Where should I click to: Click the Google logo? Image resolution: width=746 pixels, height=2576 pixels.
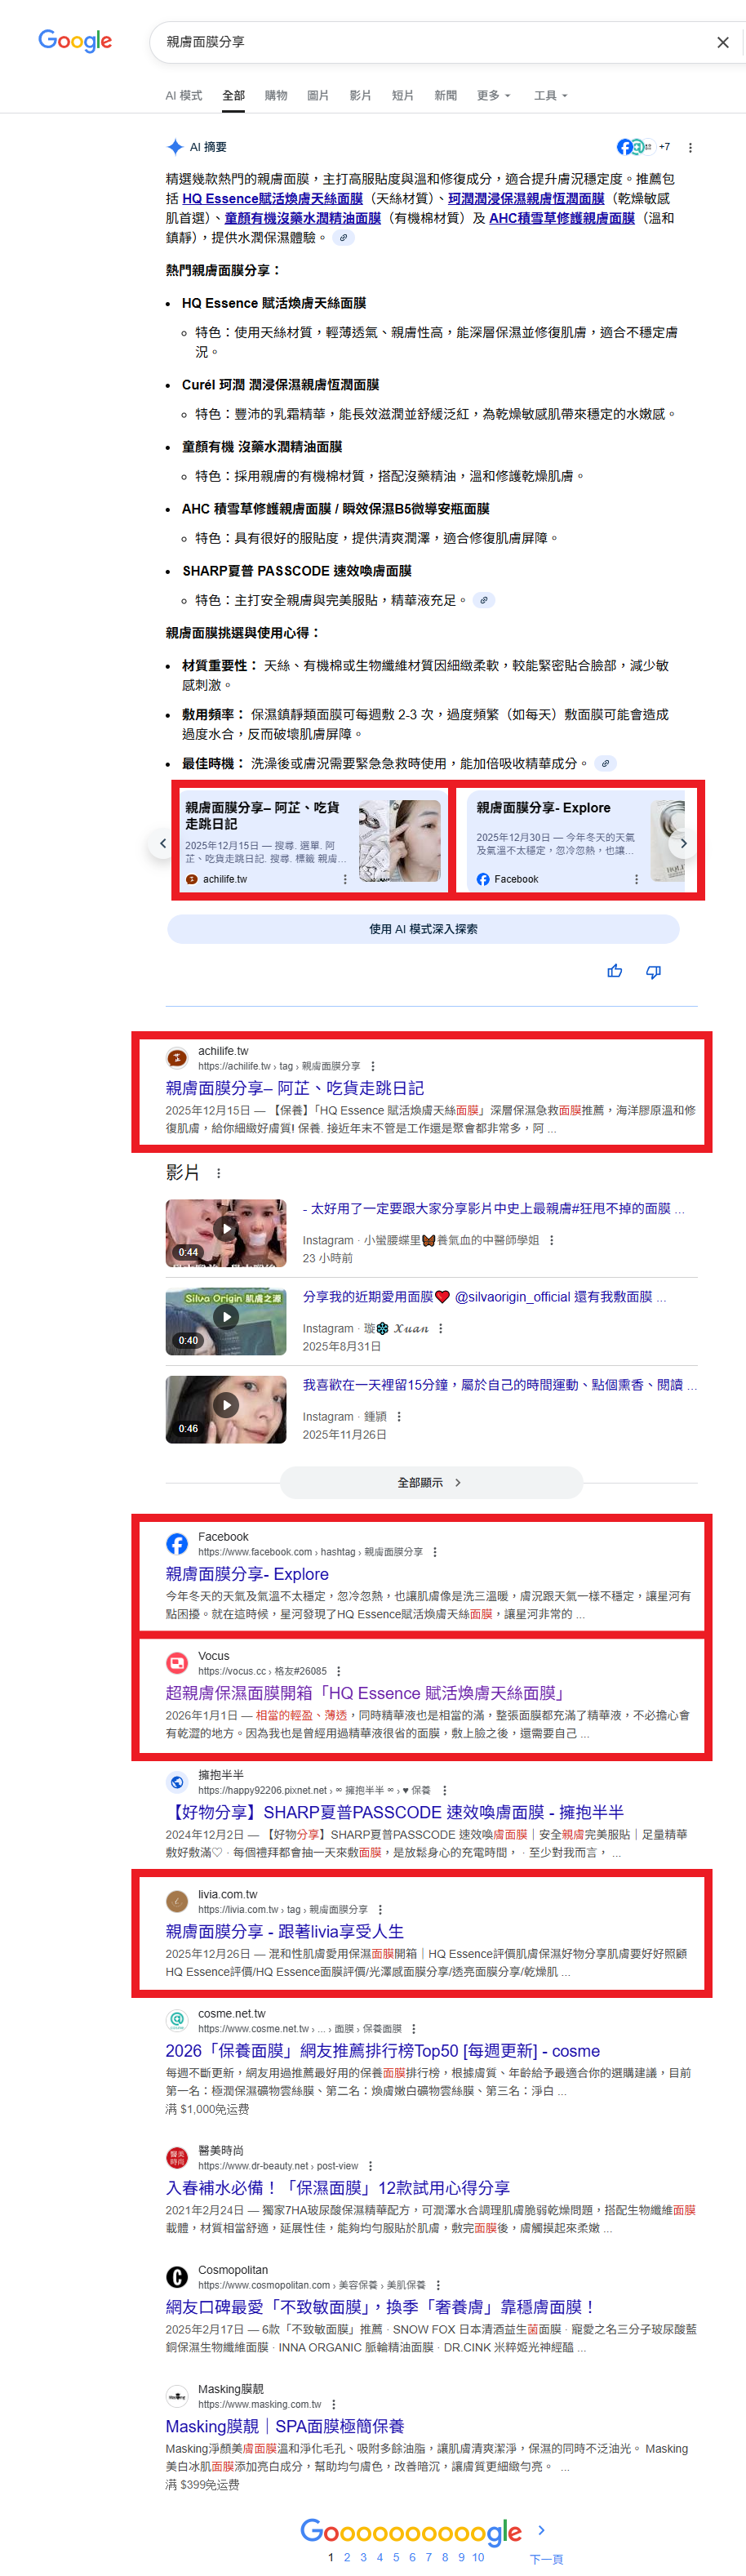(75, 41)
